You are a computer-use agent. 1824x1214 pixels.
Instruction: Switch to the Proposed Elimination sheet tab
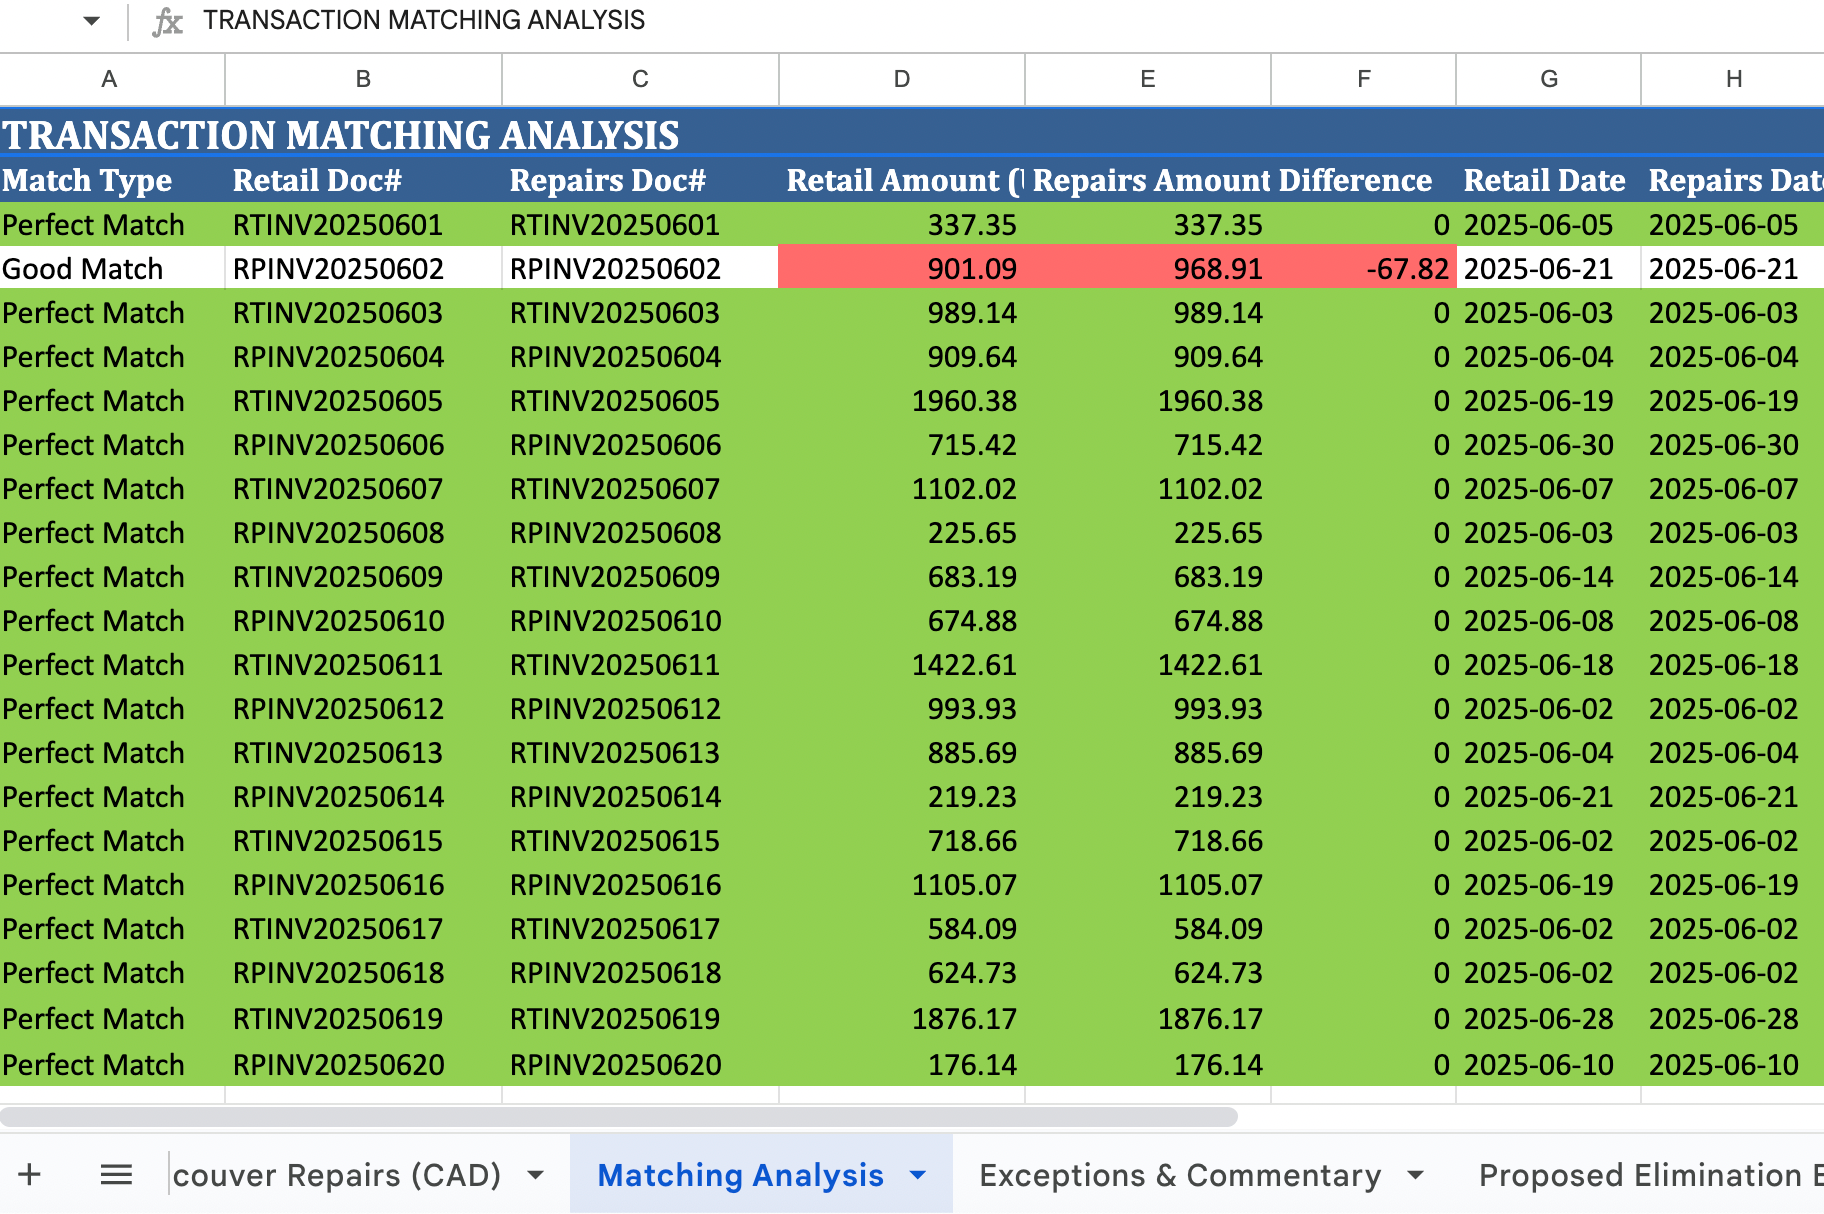(x=1651, y=1175)
